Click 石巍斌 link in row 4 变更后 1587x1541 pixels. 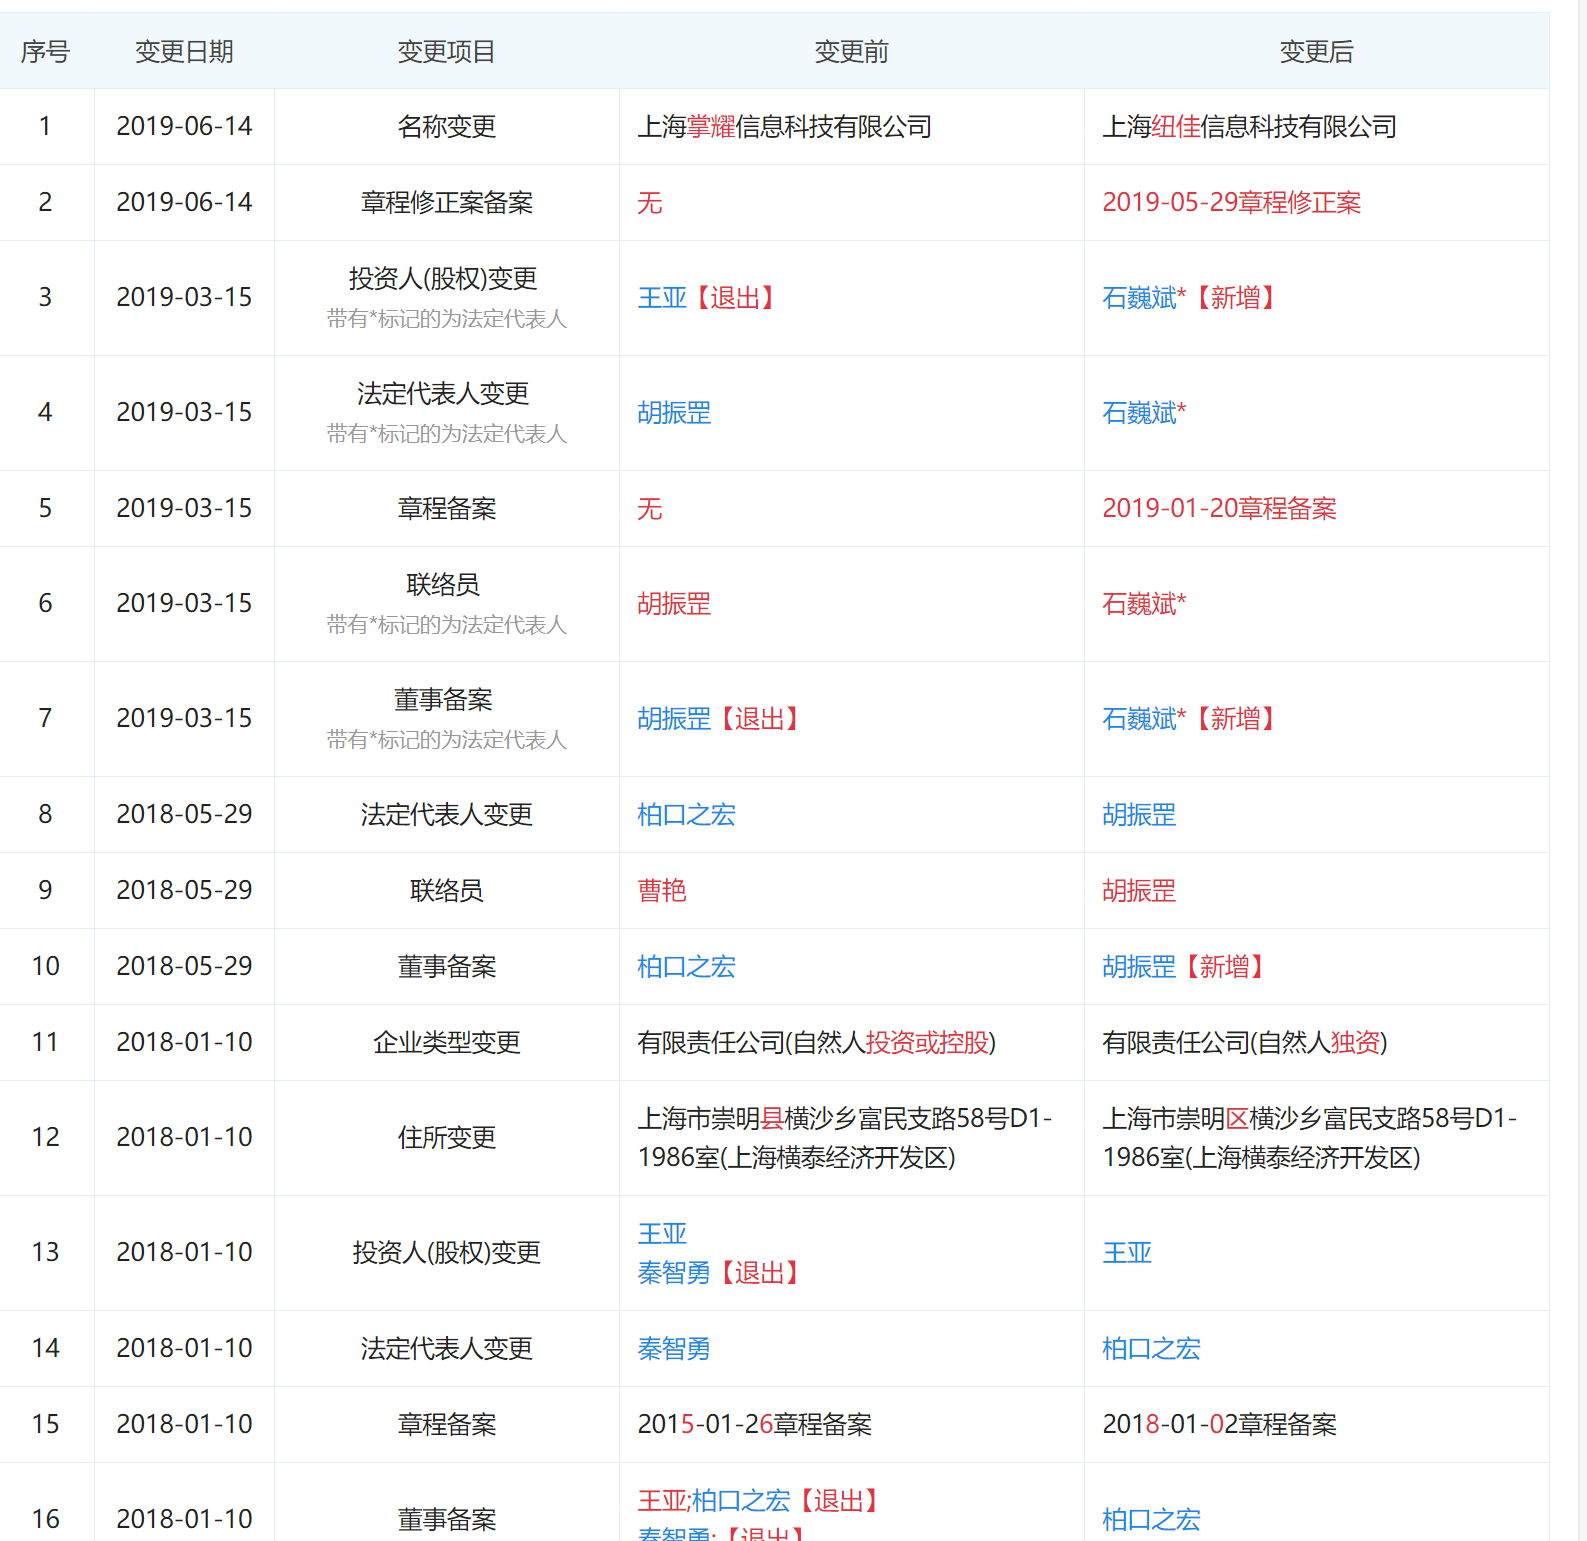click(x=1139, y=413)
